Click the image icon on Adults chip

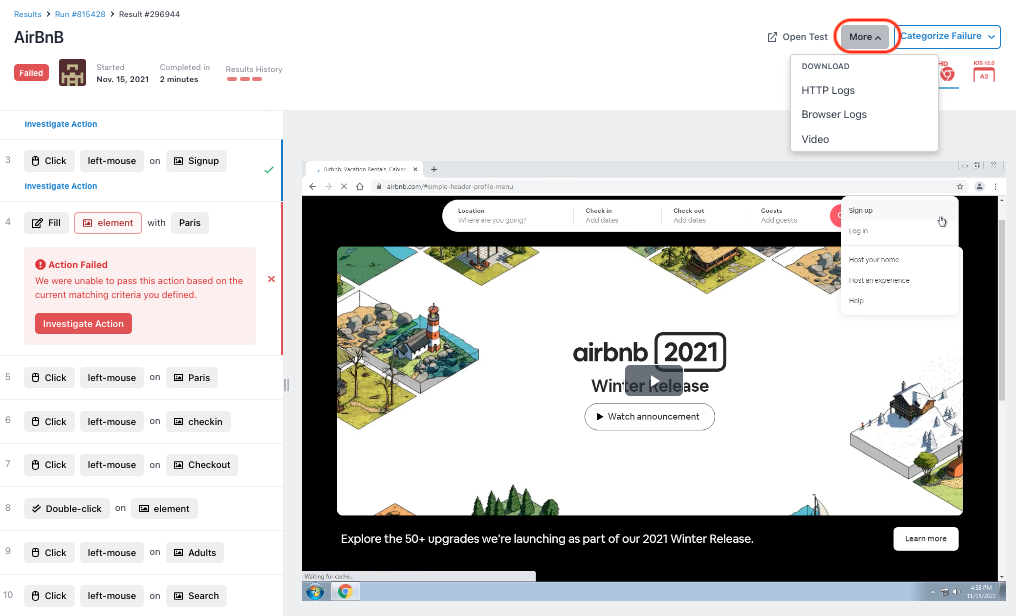click(178, 553)
